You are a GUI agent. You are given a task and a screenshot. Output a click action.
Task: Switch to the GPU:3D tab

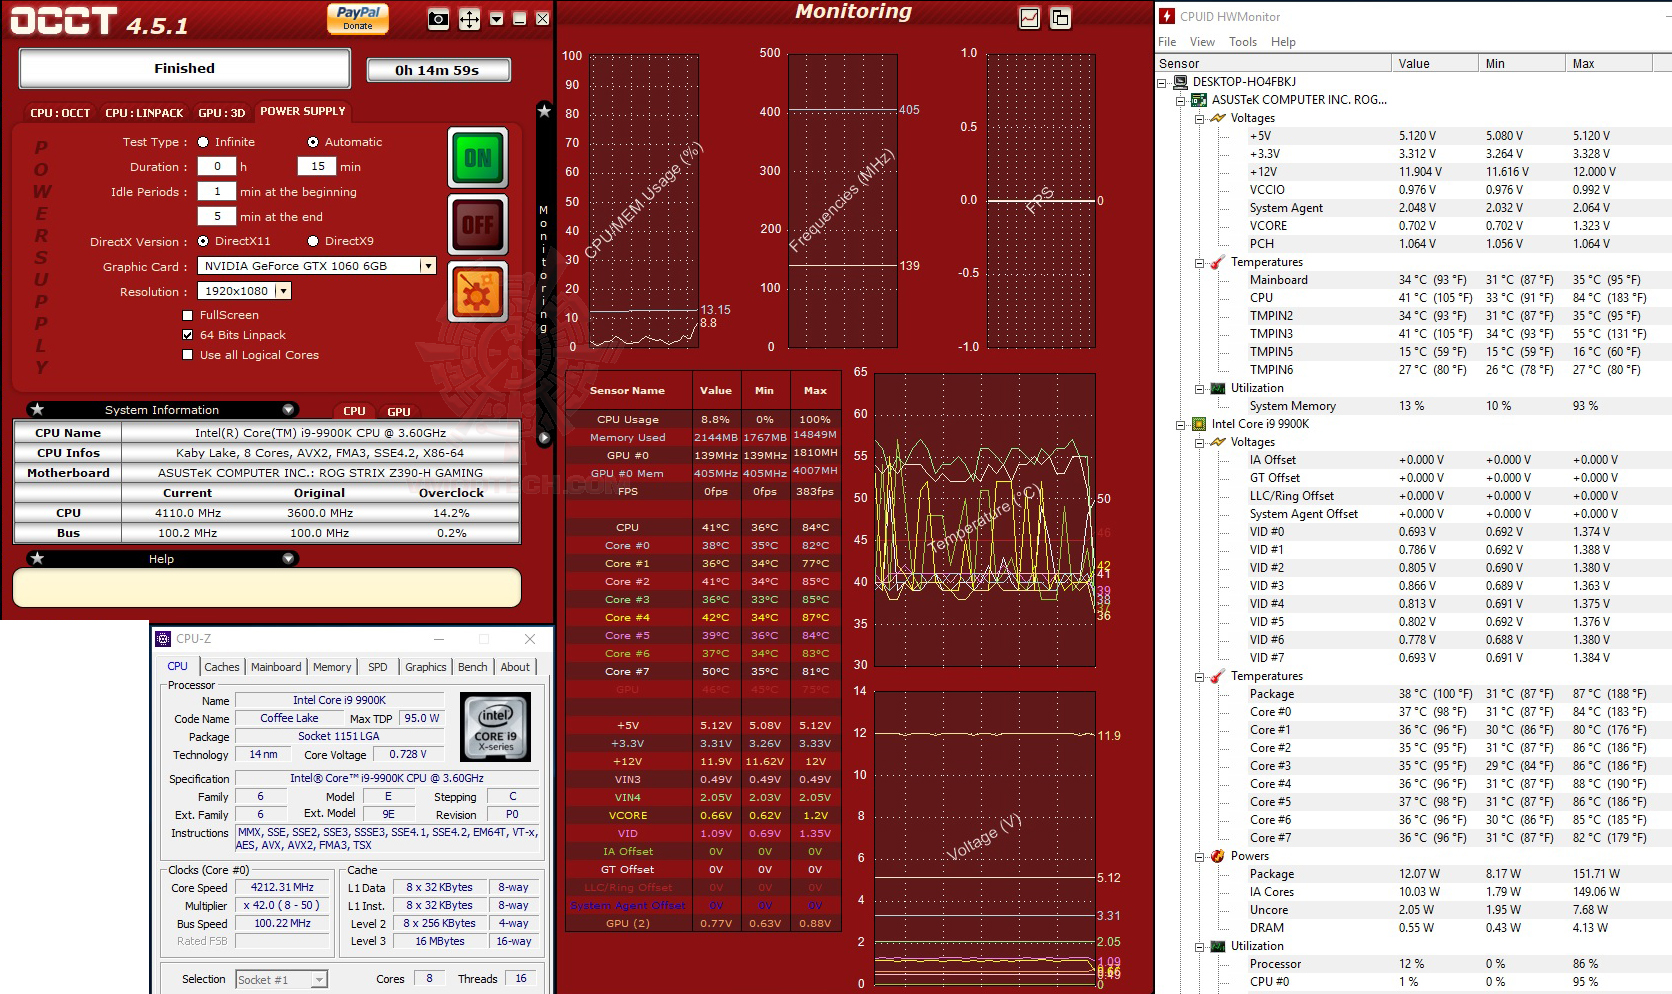coord(221,113)
